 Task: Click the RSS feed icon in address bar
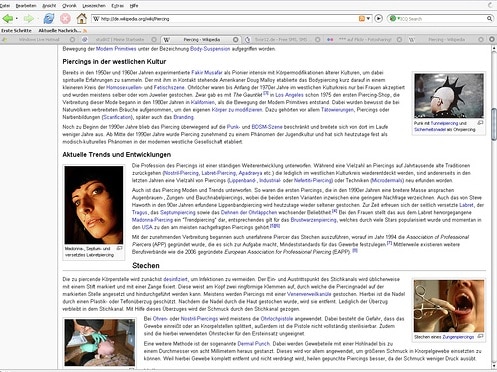pyautogui.click(x=362, y=19)
